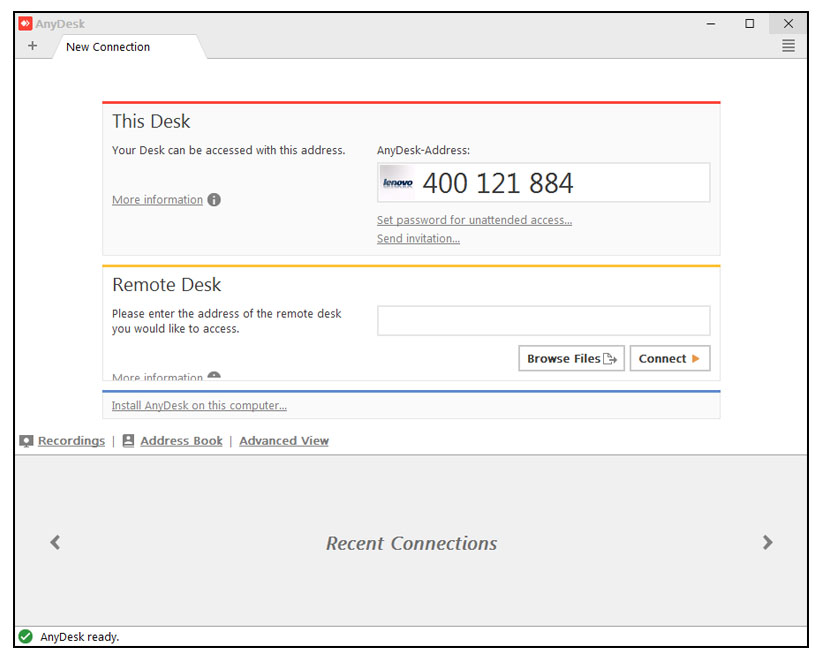This screenshot has width=821, height=657.
Task: Open the hamburger main menu
Action: pyautogui.click(x=788, y=46)
